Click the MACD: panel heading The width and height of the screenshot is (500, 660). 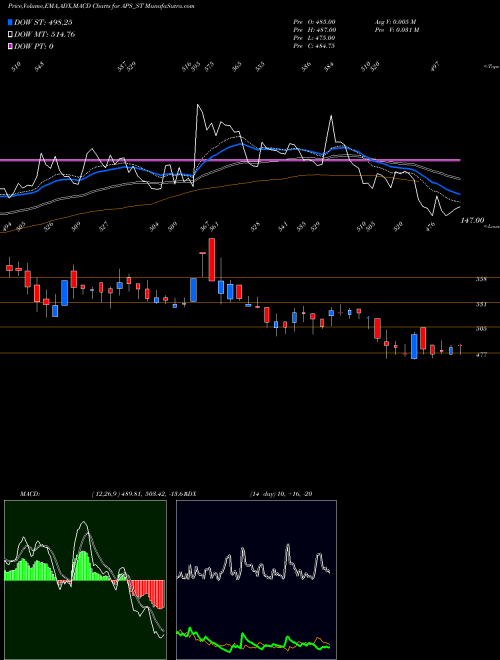point(30,494)
